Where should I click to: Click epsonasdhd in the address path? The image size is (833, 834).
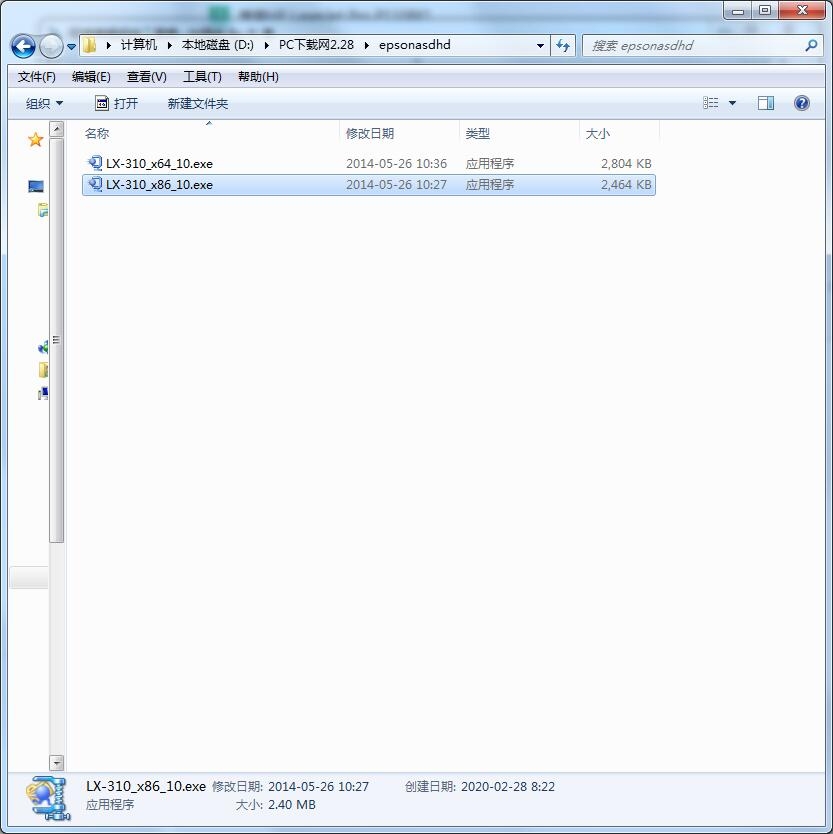tap(414, 45)
